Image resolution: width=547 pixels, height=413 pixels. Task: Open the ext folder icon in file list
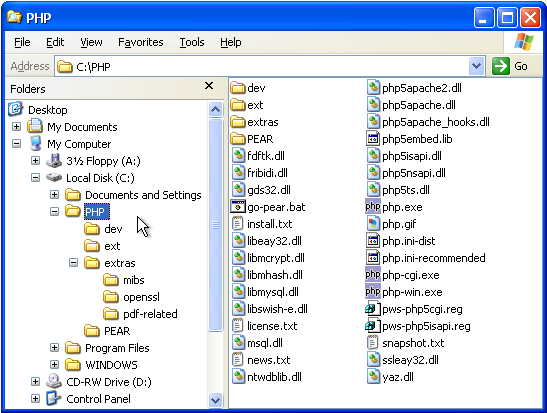point(238,105)
